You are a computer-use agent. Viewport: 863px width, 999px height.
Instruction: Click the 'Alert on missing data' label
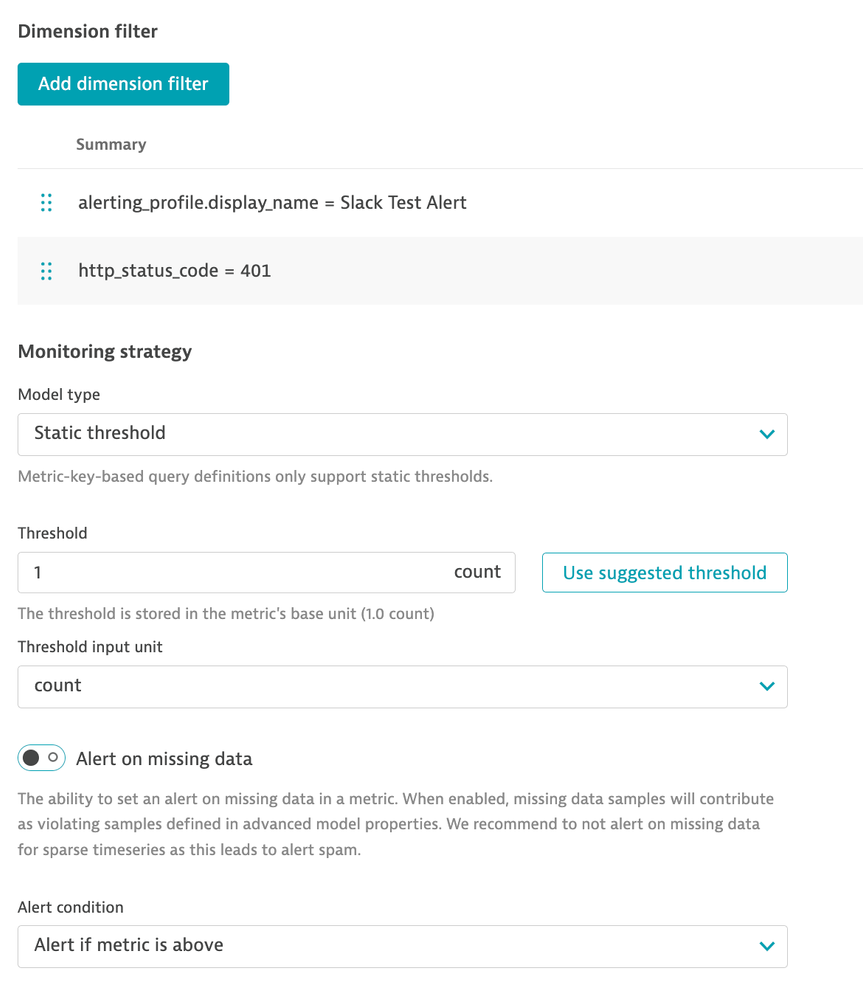(164, 759)
